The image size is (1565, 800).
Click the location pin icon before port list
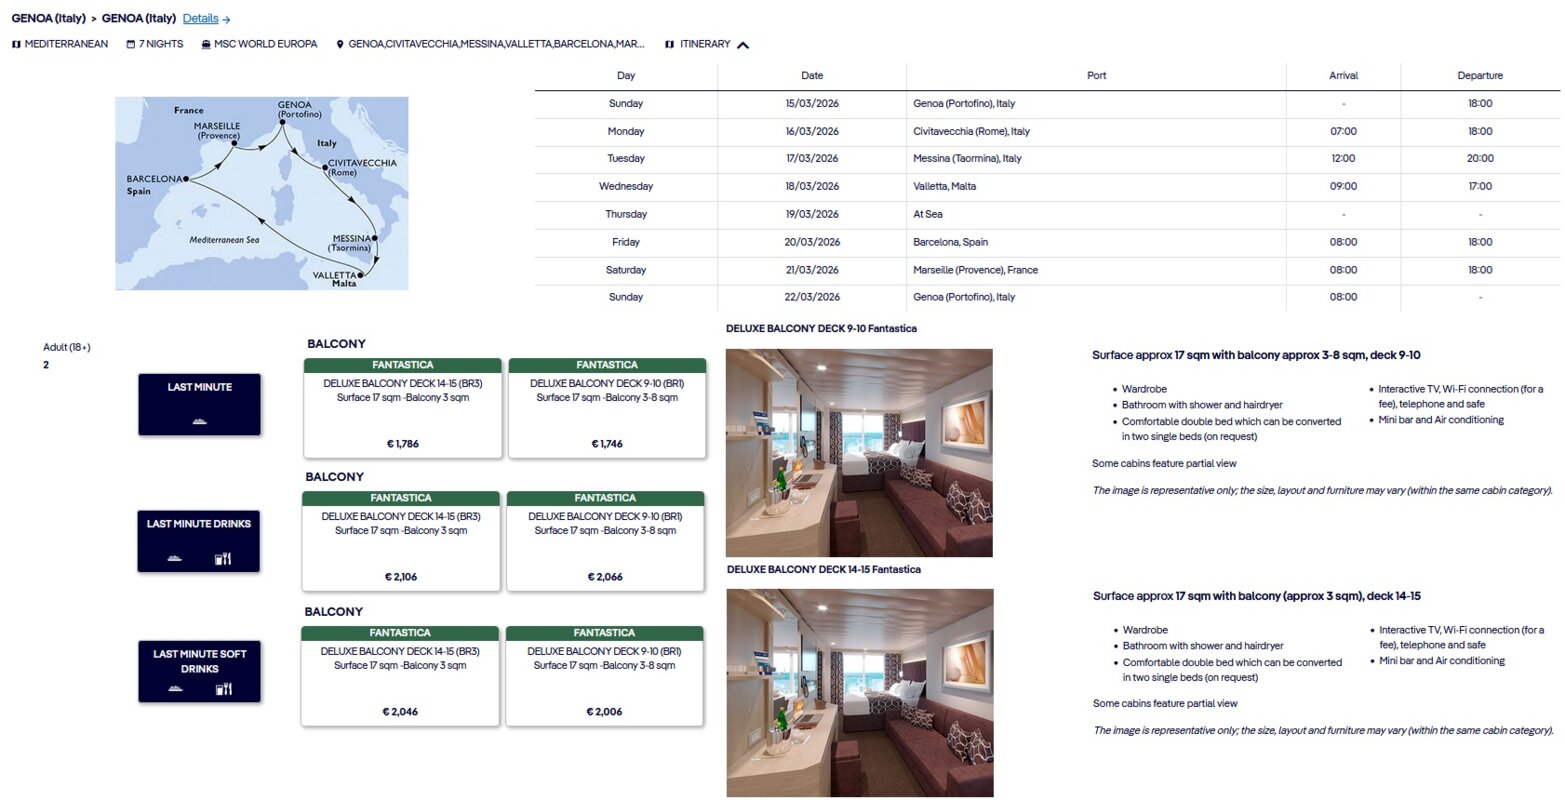click(x=340, y=44)
